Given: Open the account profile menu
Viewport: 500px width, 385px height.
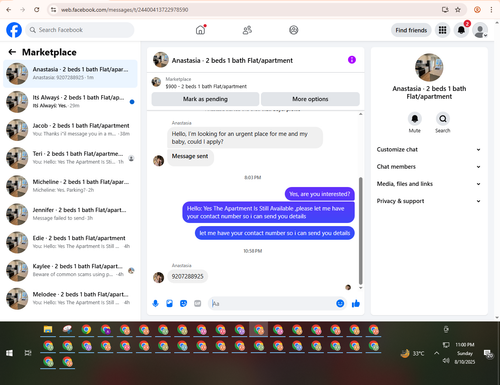Looking at the screenshot, I should click(480, 30).
